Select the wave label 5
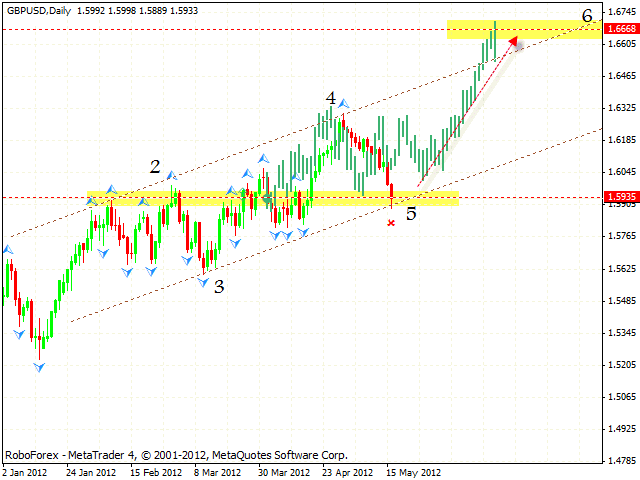The height and width of the screenshot is (480, 640). (411, 213)
